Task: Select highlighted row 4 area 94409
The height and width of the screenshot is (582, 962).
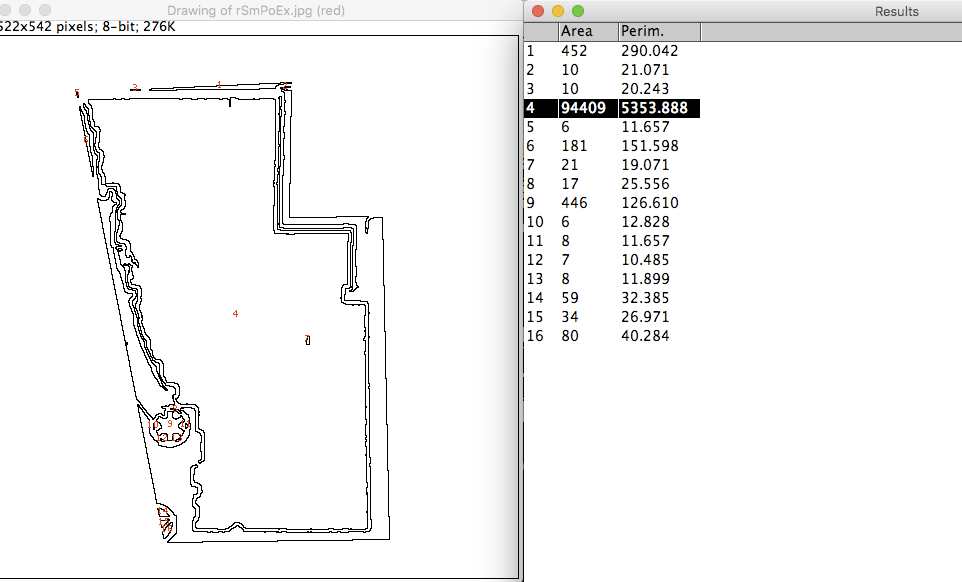Action: [612, 108]
